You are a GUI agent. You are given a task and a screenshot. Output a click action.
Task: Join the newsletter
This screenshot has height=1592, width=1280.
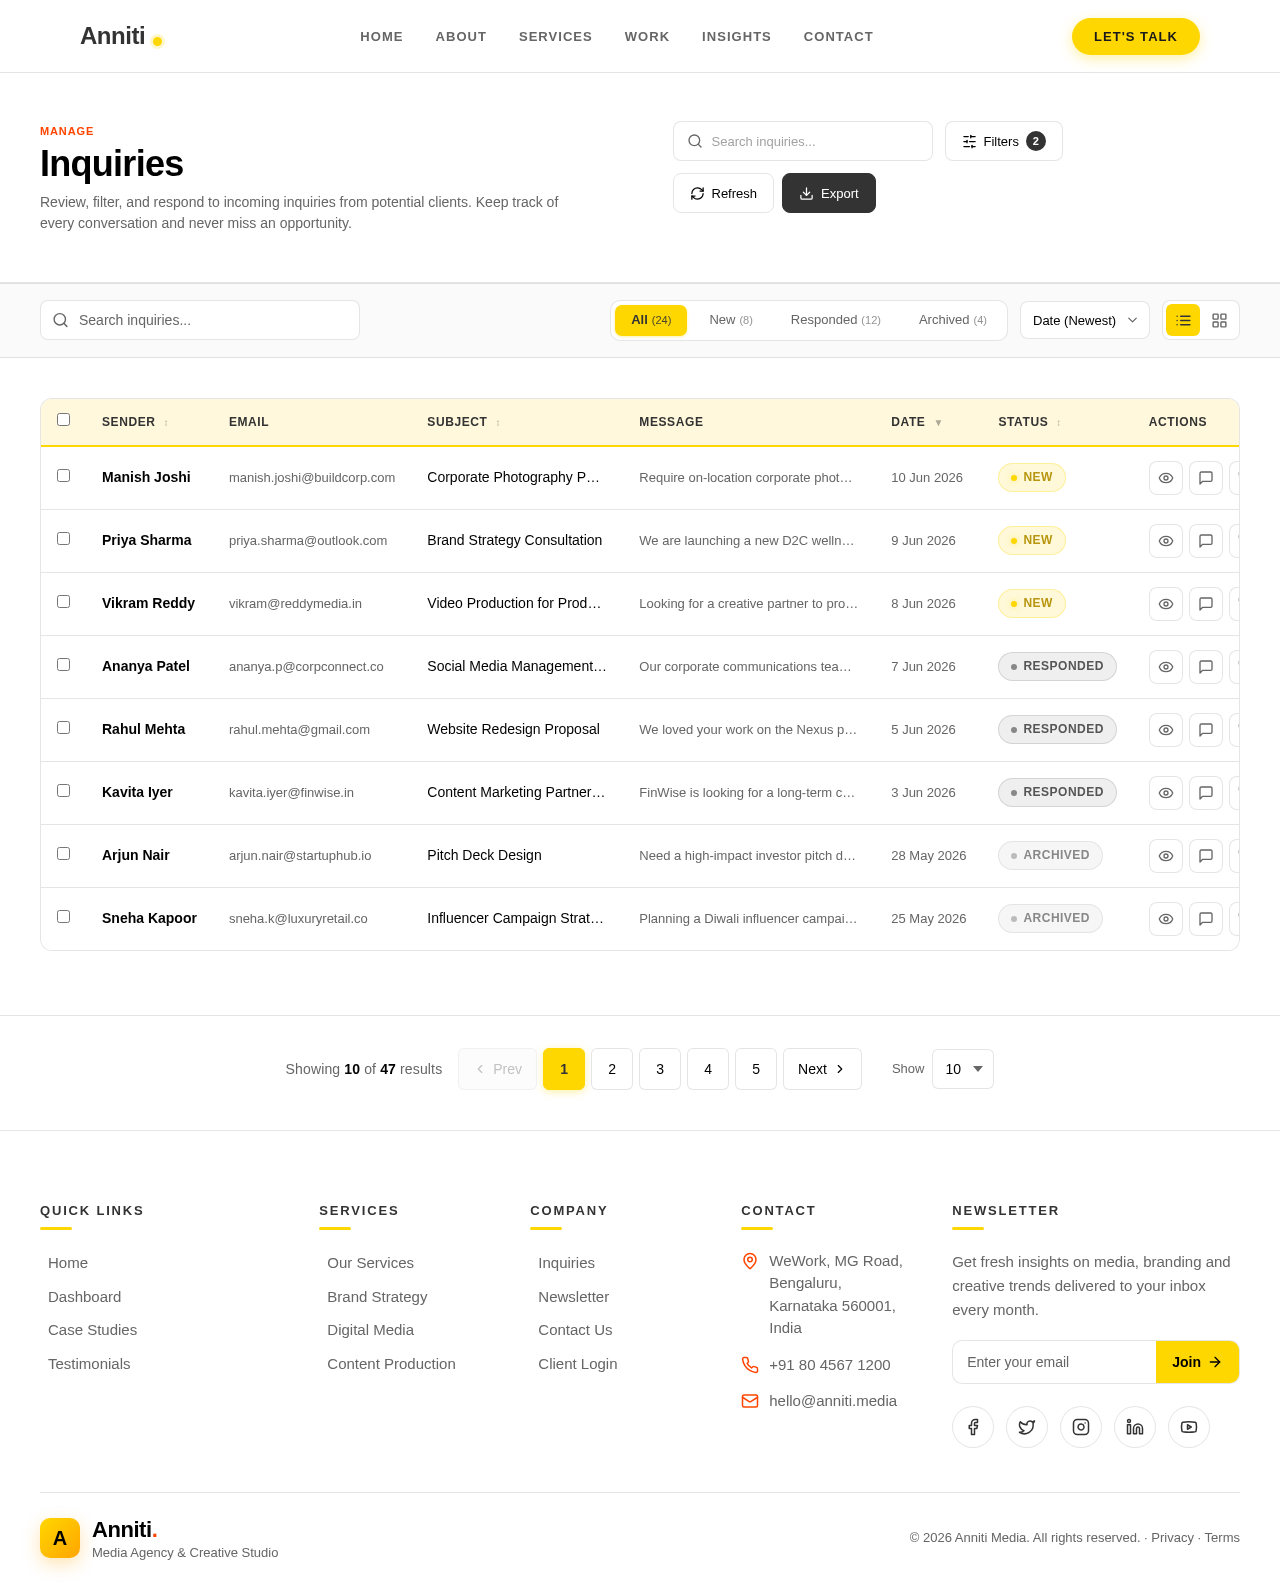[x=1197, y=1362]
